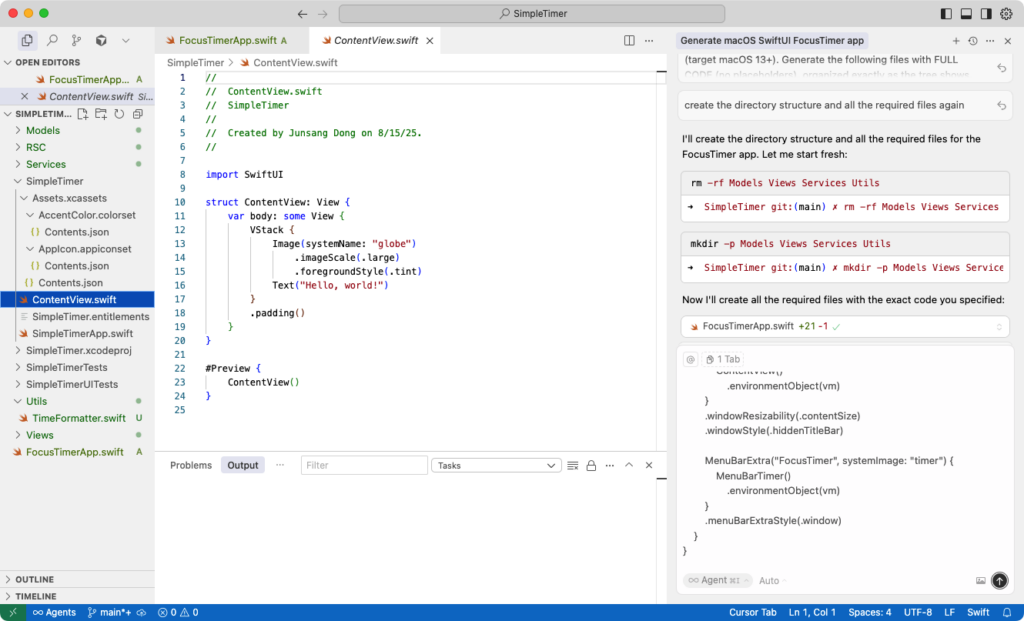The height and width of the screenshot is (621, 1024).
Task: Attach an image to the chat
Action: (980, 581)
